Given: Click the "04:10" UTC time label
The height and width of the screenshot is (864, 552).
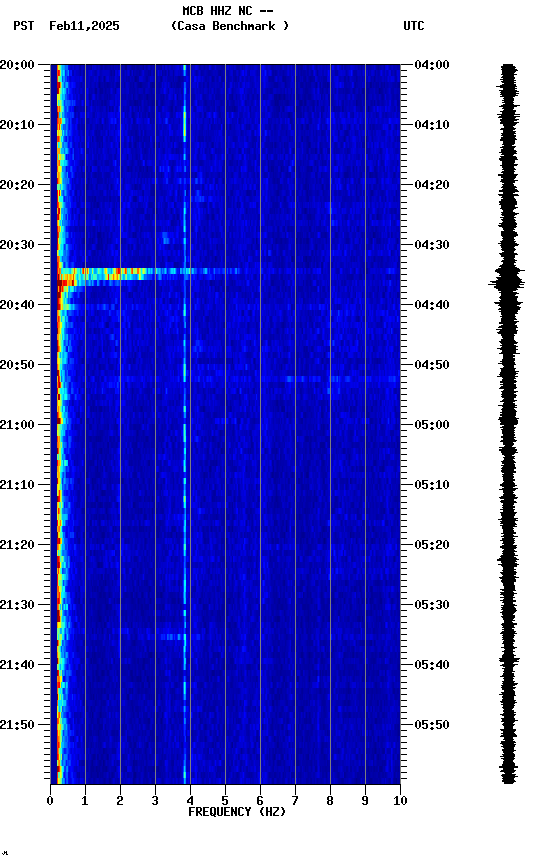Looking at the screenshot, I should coord(432,125).
